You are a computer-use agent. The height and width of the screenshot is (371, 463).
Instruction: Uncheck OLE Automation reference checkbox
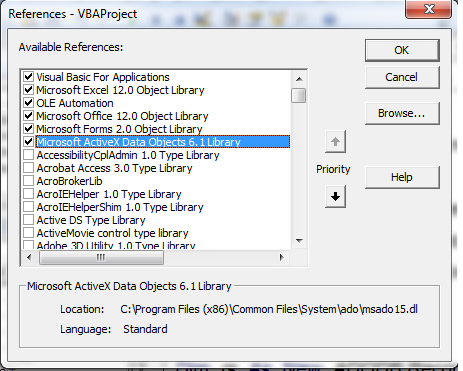[x=29, y=103]
